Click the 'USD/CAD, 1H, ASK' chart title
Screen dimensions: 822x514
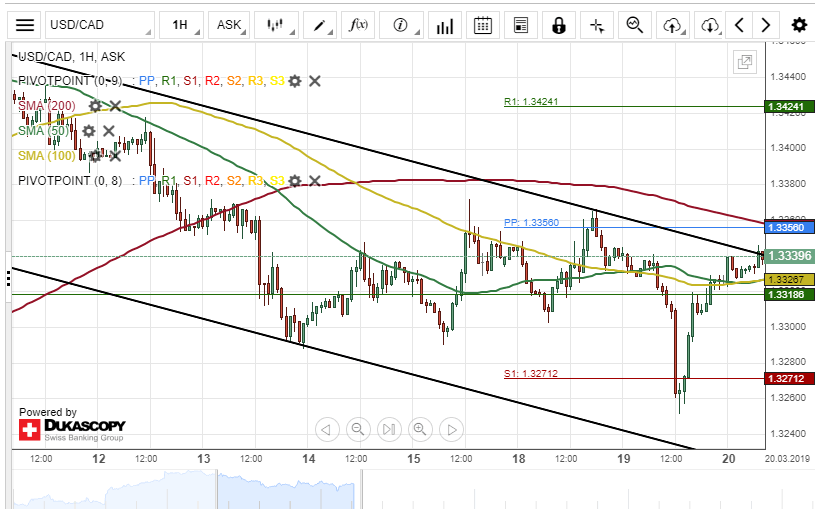(71, 57)
